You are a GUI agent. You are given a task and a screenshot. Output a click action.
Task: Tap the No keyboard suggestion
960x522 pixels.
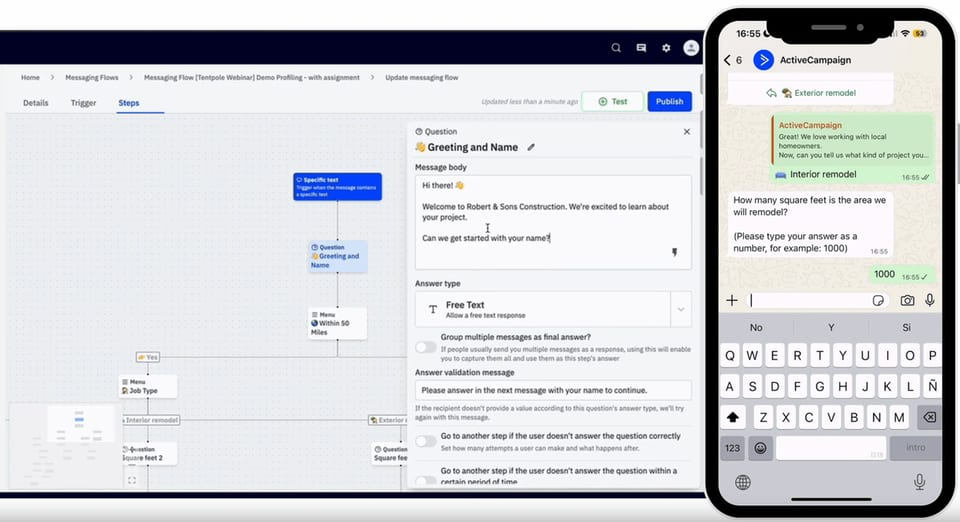tap(756, 327)
